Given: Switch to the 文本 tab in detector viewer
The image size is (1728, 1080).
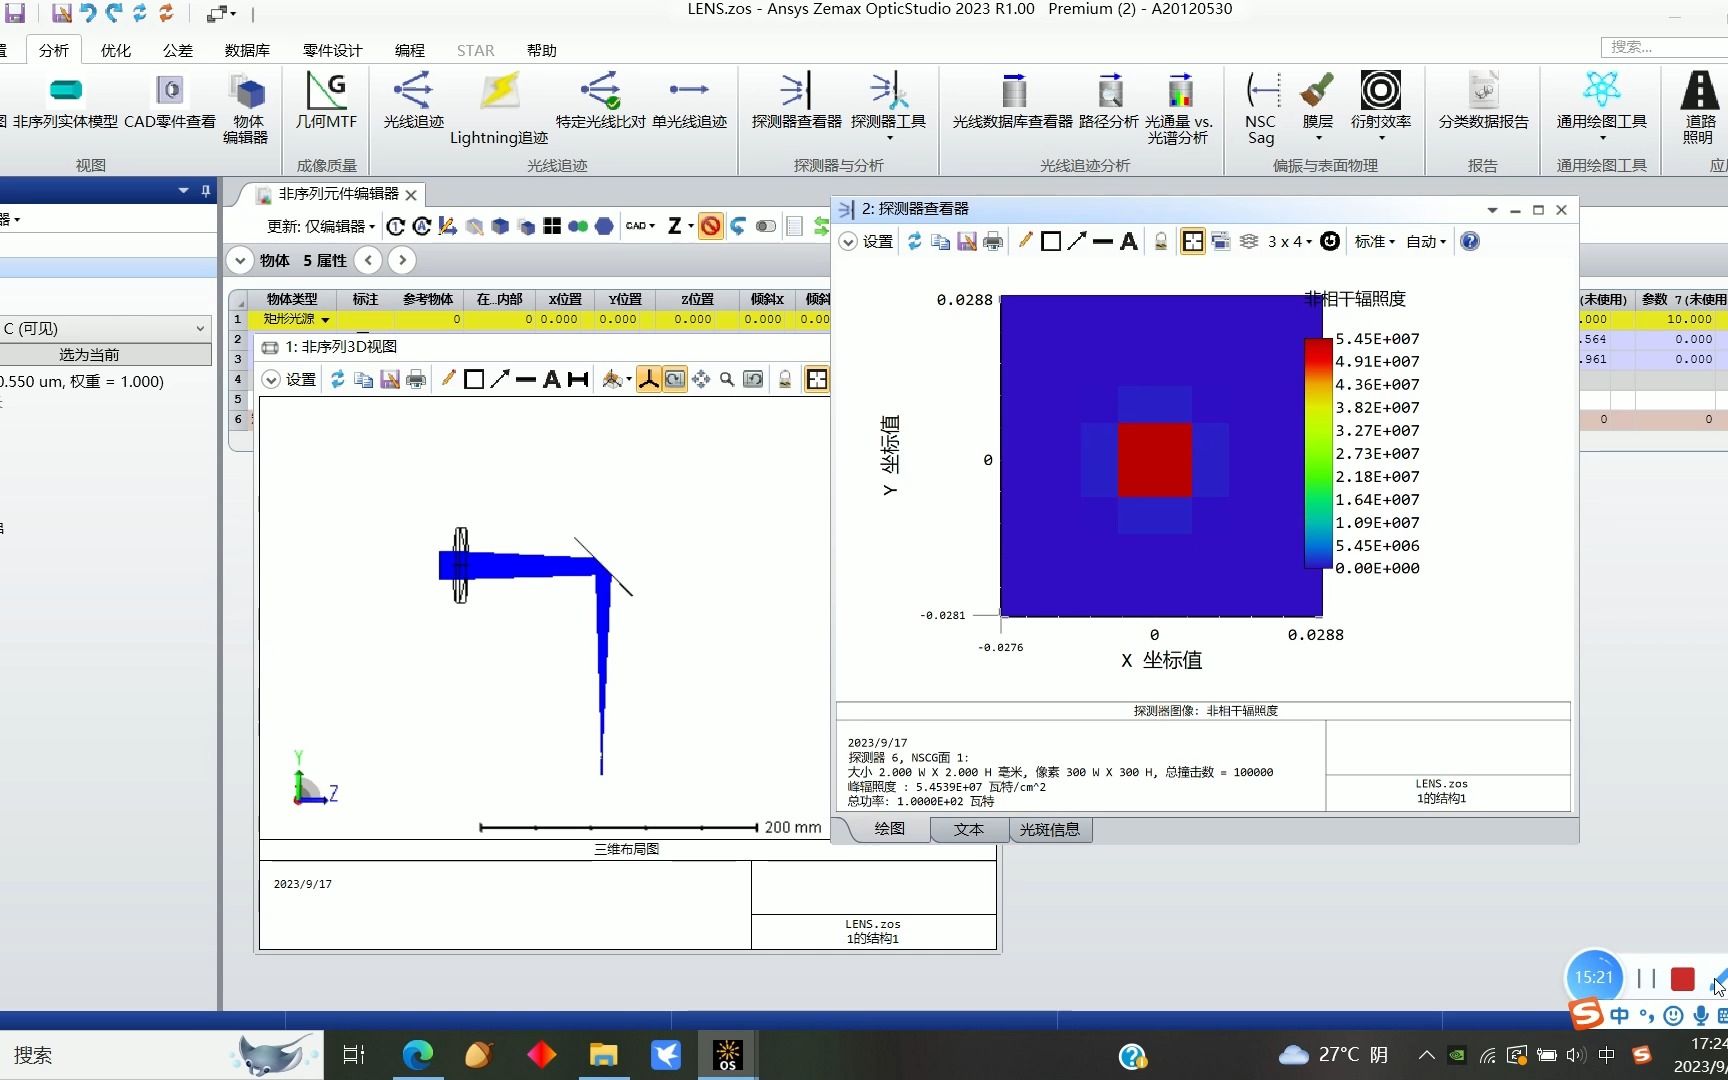Looking at the screenshot, I should 969,829.
